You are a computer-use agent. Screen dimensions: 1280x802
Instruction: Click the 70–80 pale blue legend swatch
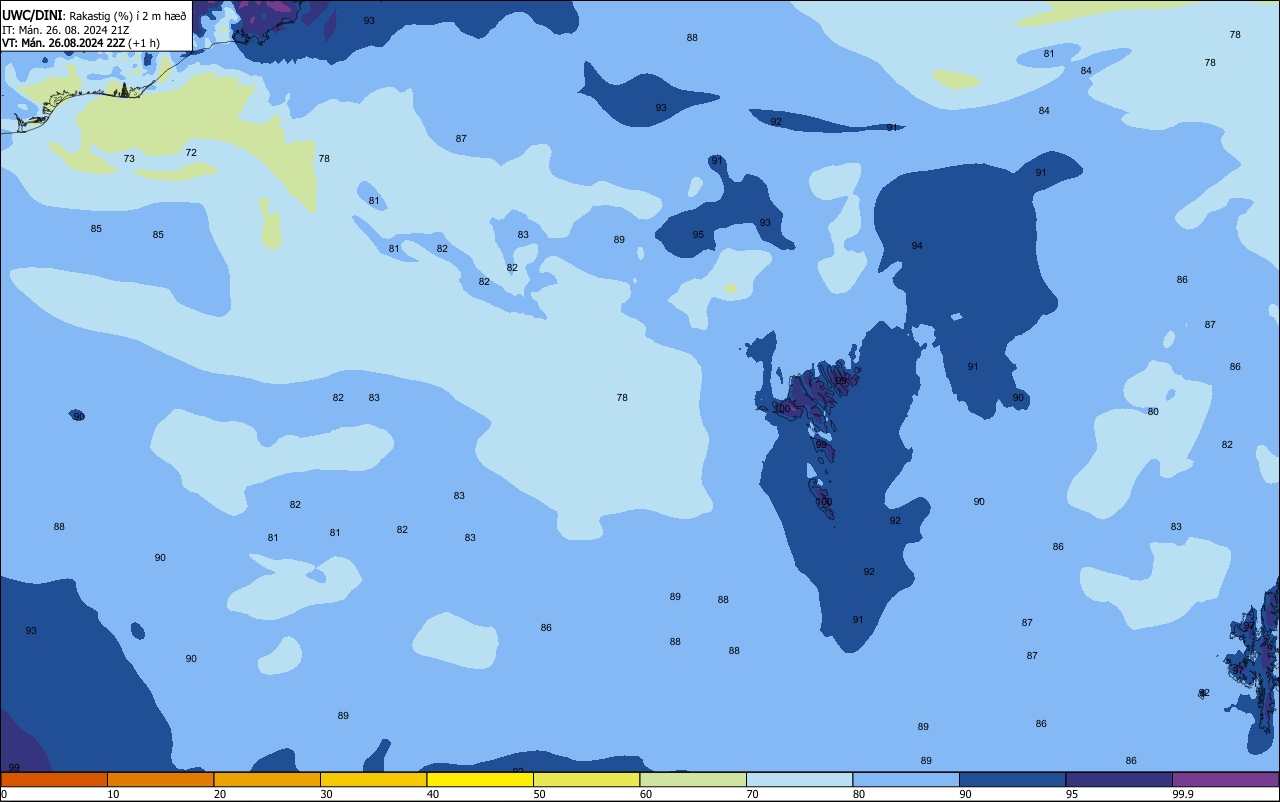coord(799,779)
